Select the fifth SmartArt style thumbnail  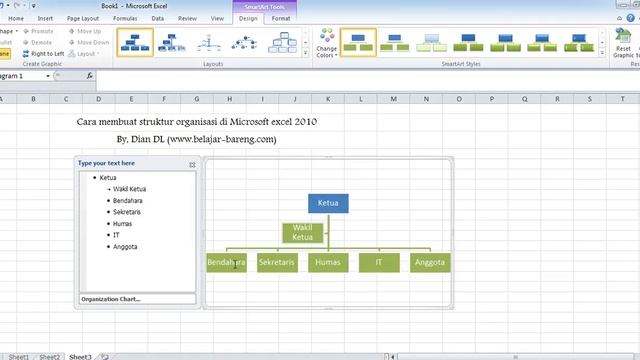point(505,42)
